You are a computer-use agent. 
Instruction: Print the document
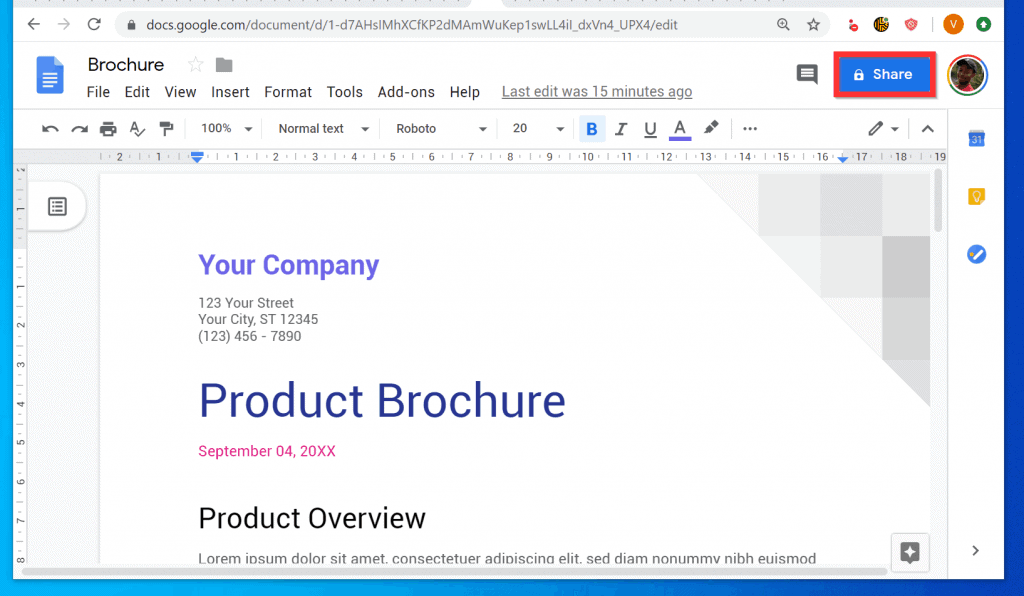[x=108, y=129]
